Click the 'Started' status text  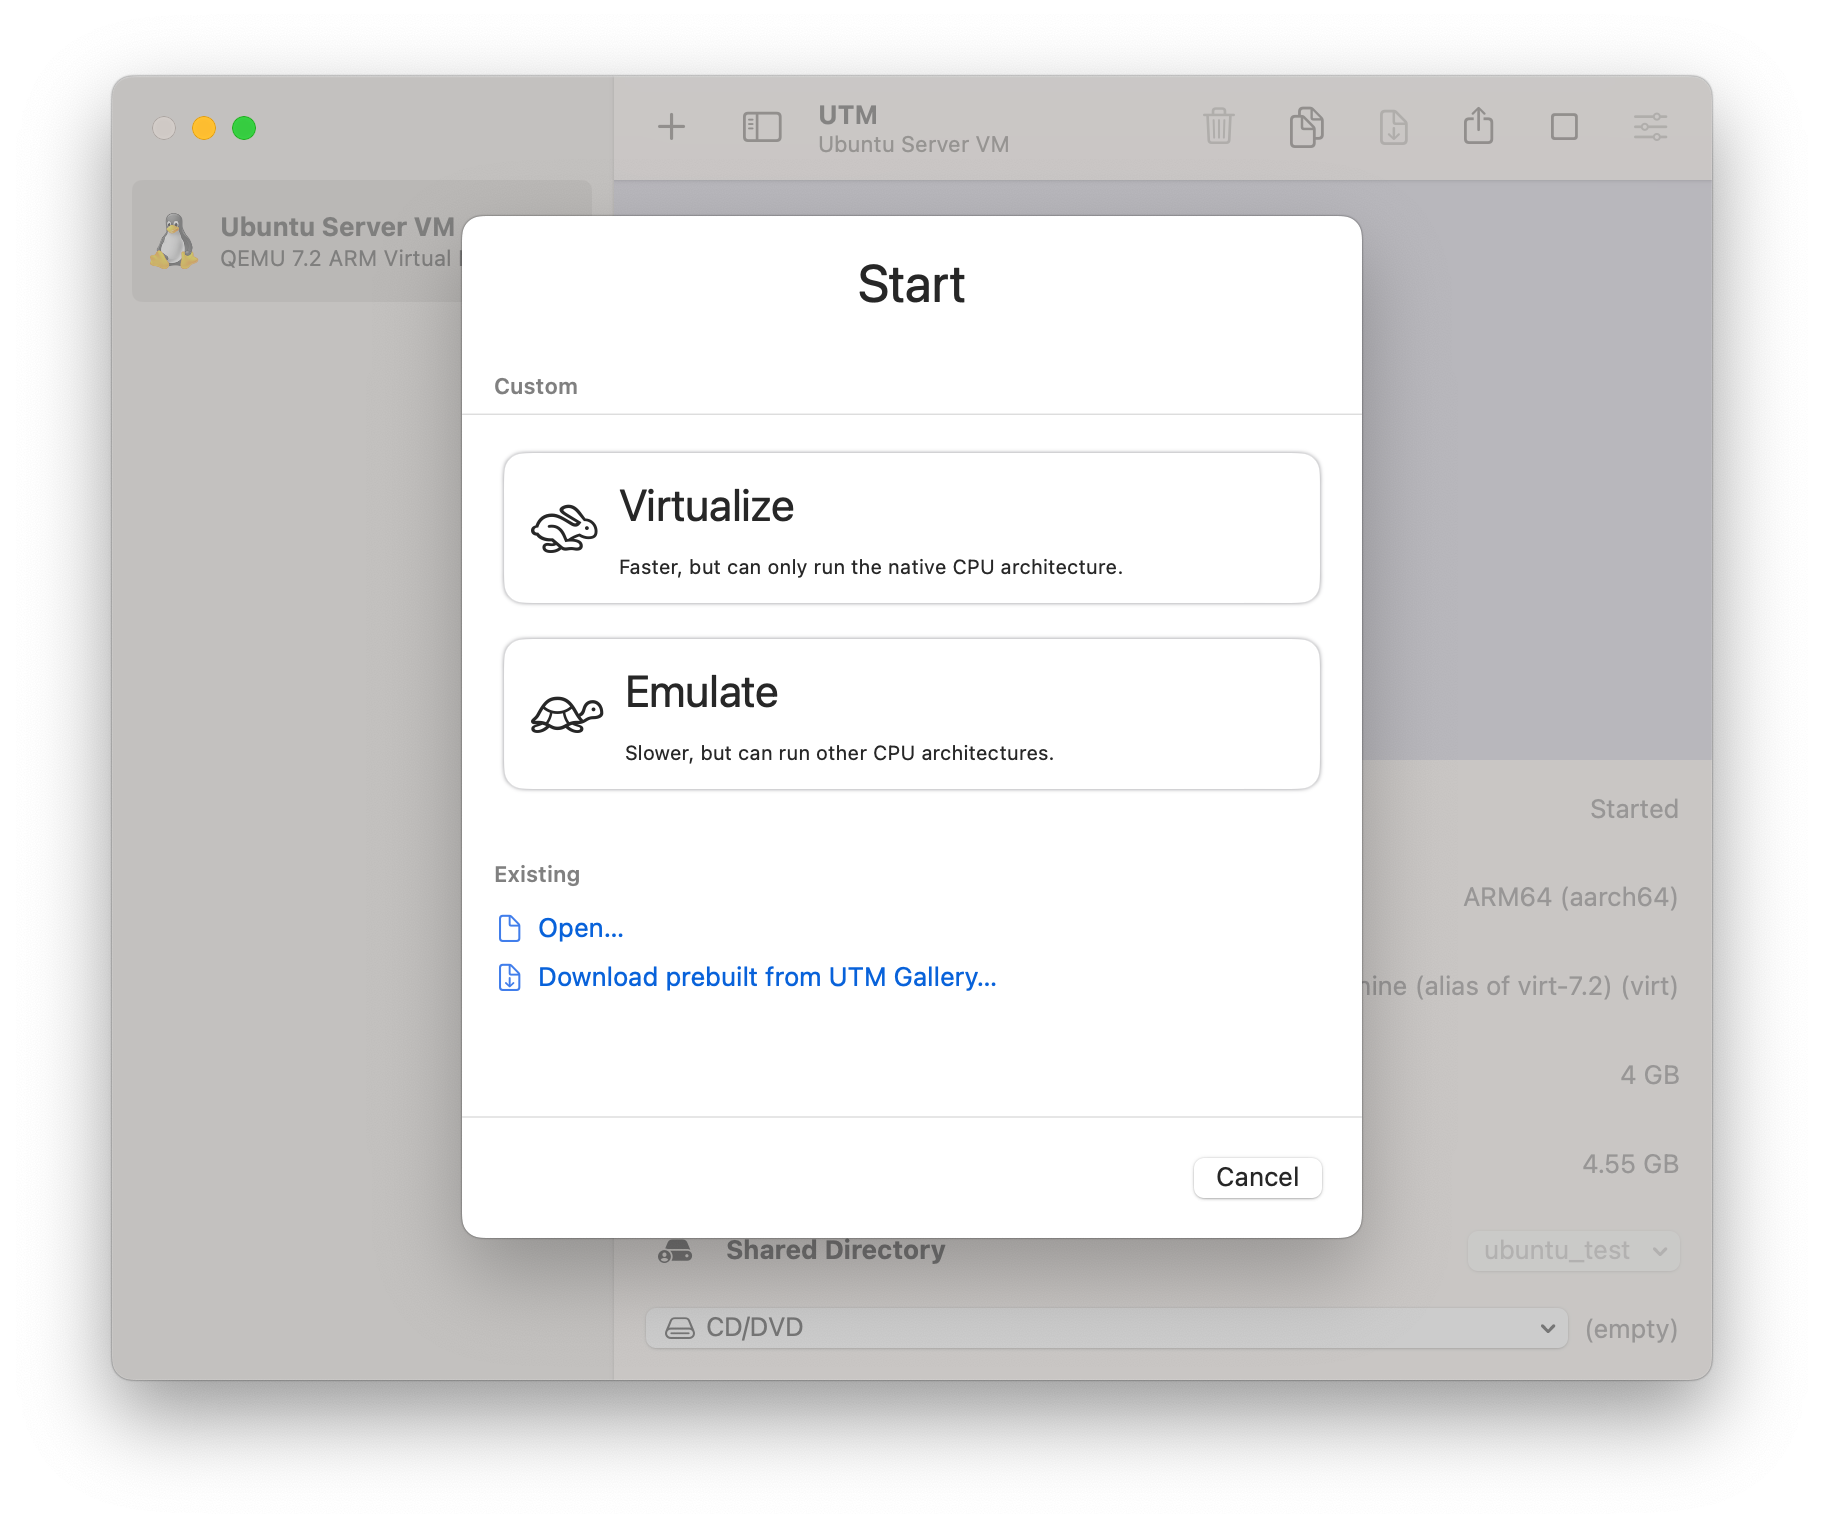click(1634, 809)
